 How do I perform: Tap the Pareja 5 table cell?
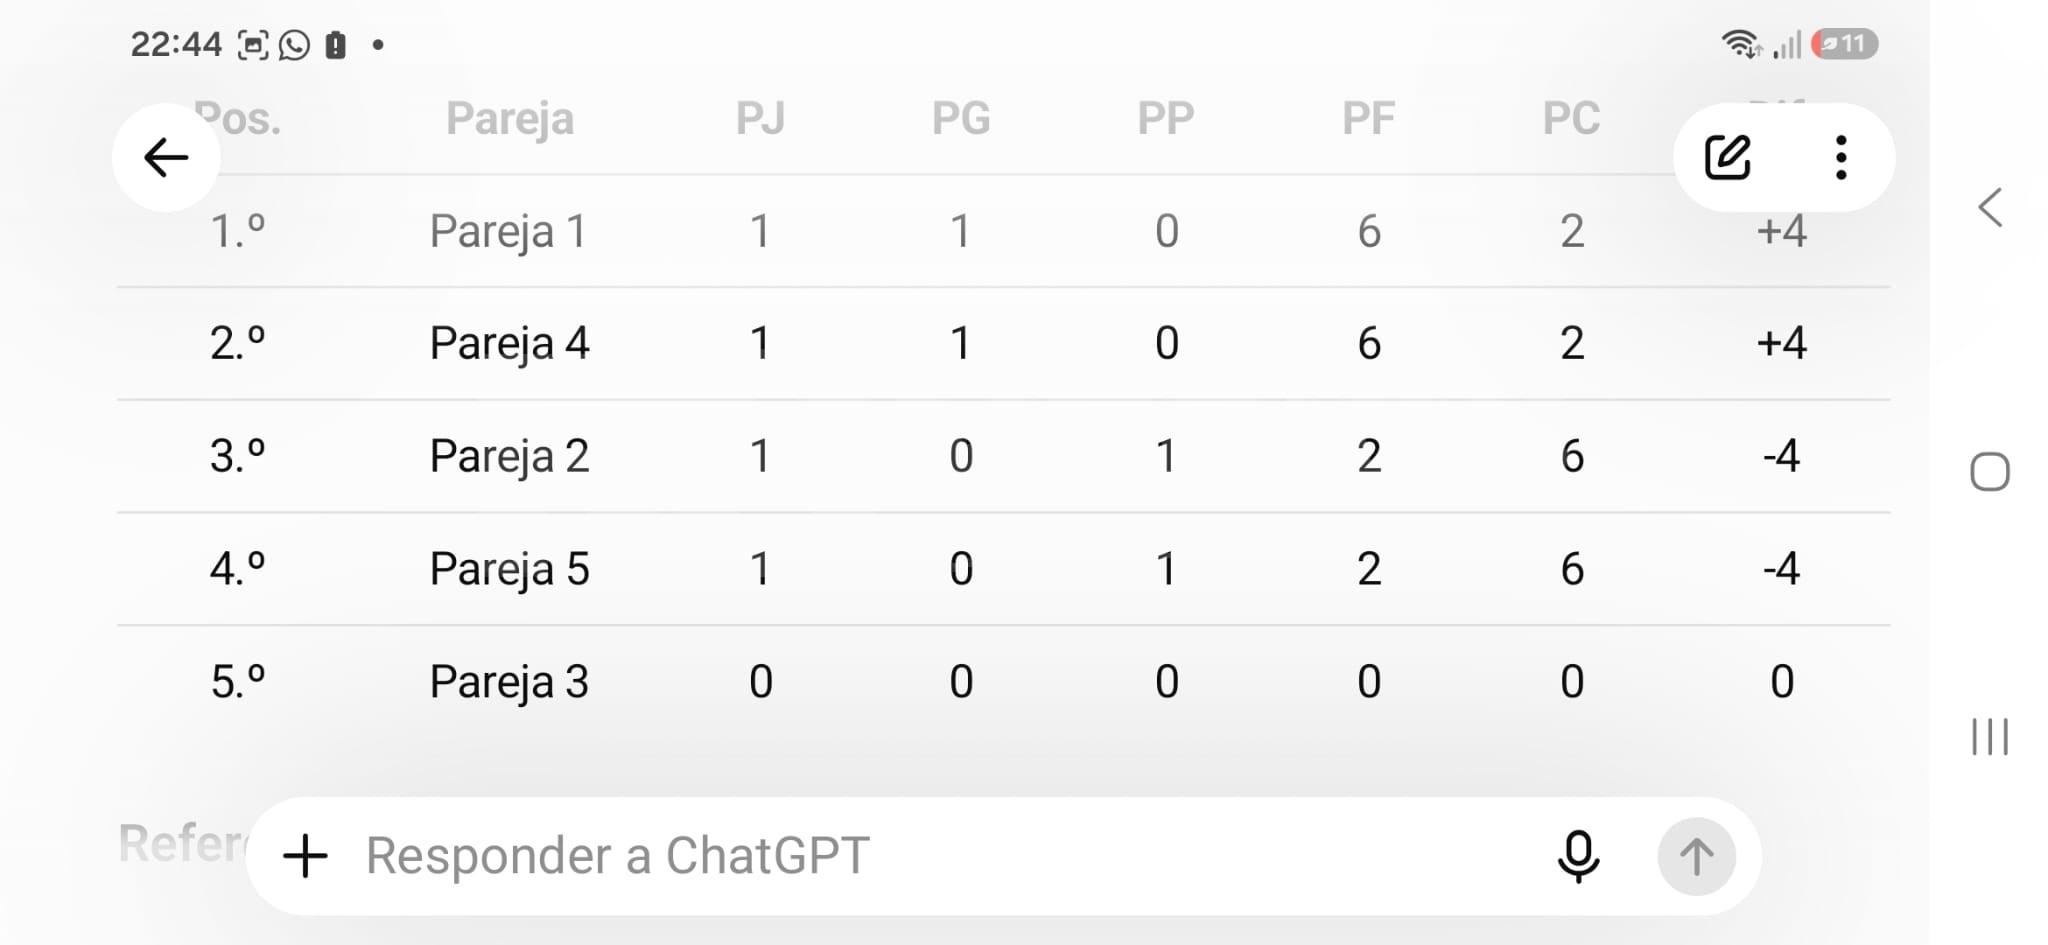(x=509, y=569)
